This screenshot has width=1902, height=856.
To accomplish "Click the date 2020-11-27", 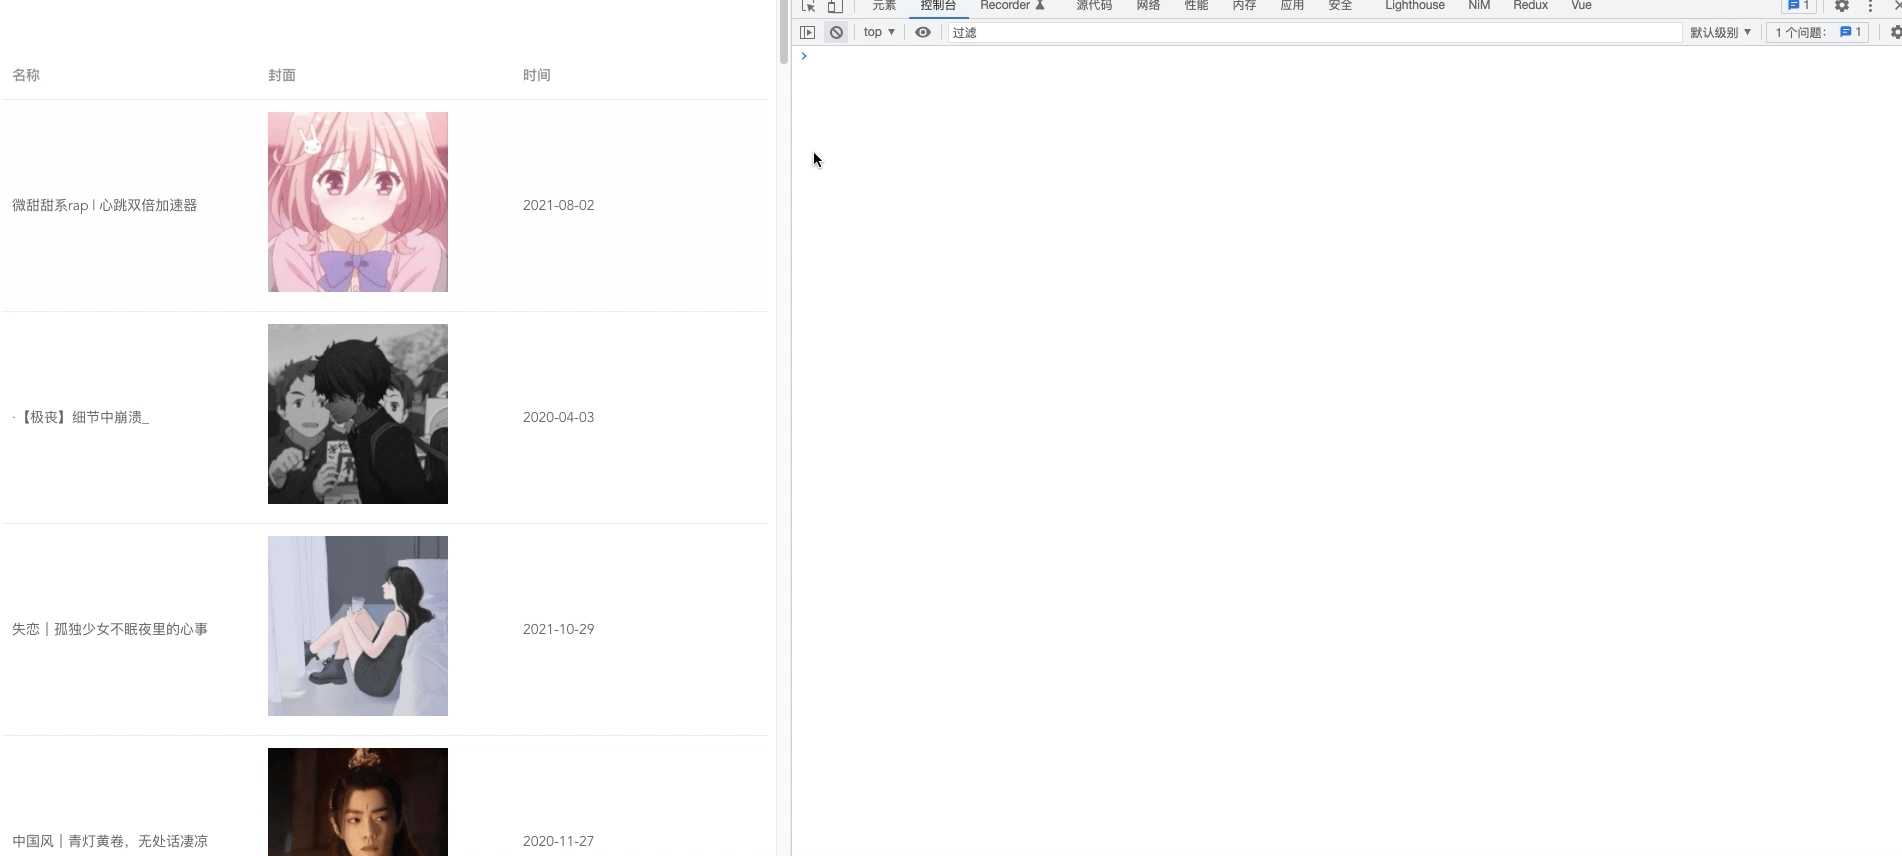I will click(558, 841).
